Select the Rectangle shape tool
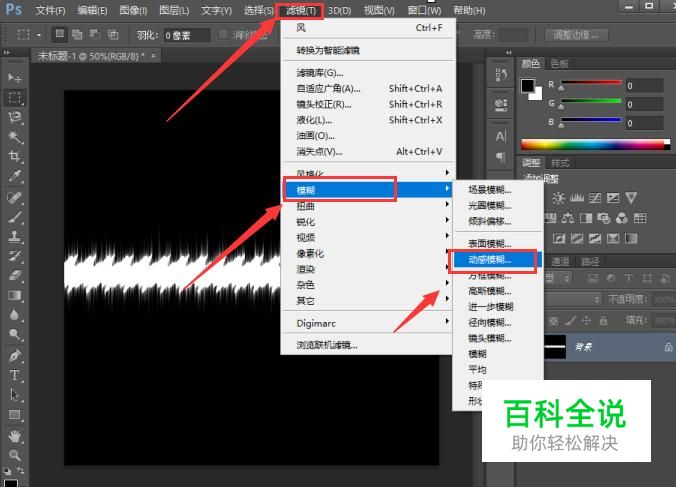Viewport: 676px width, 487px height. [14, 415]
